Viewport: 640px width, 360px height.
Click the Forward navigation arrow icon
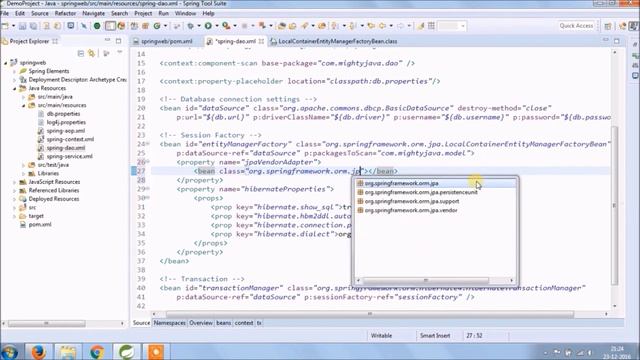[400, 26]
